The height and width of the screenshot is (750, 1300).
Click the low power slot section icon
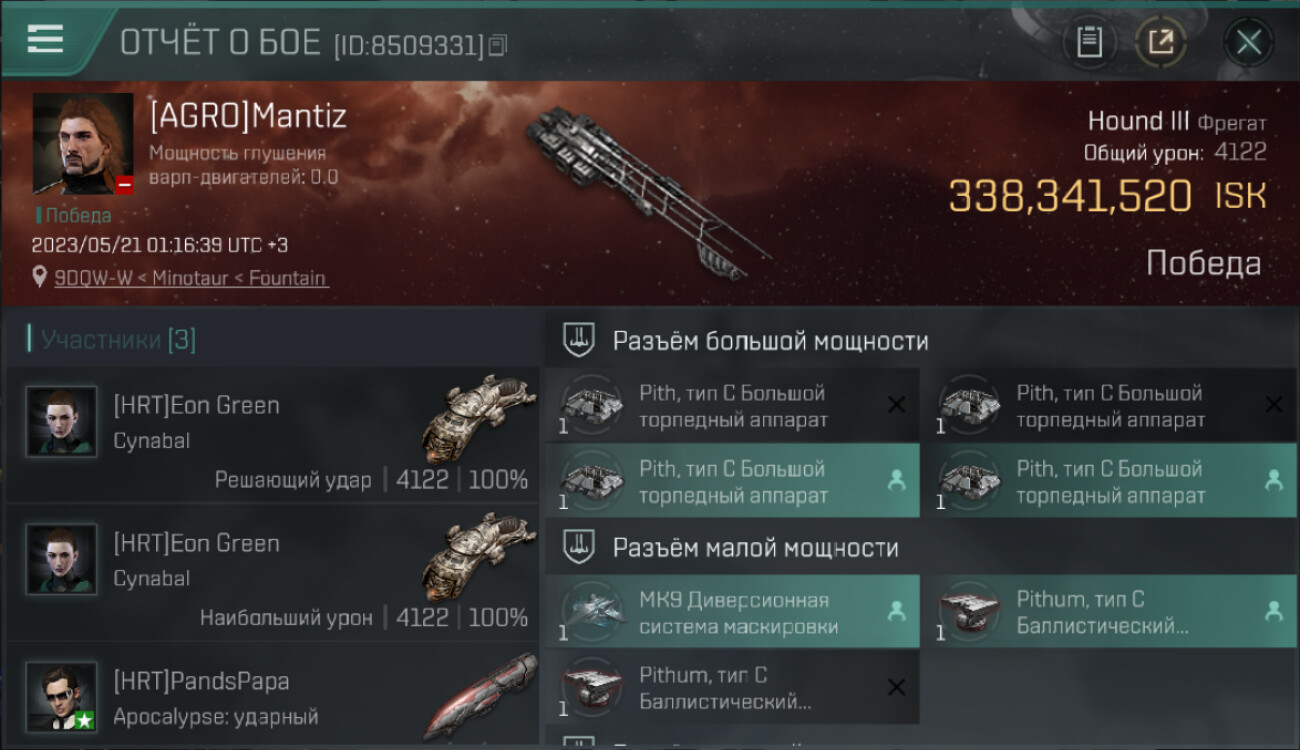[579, 547]
